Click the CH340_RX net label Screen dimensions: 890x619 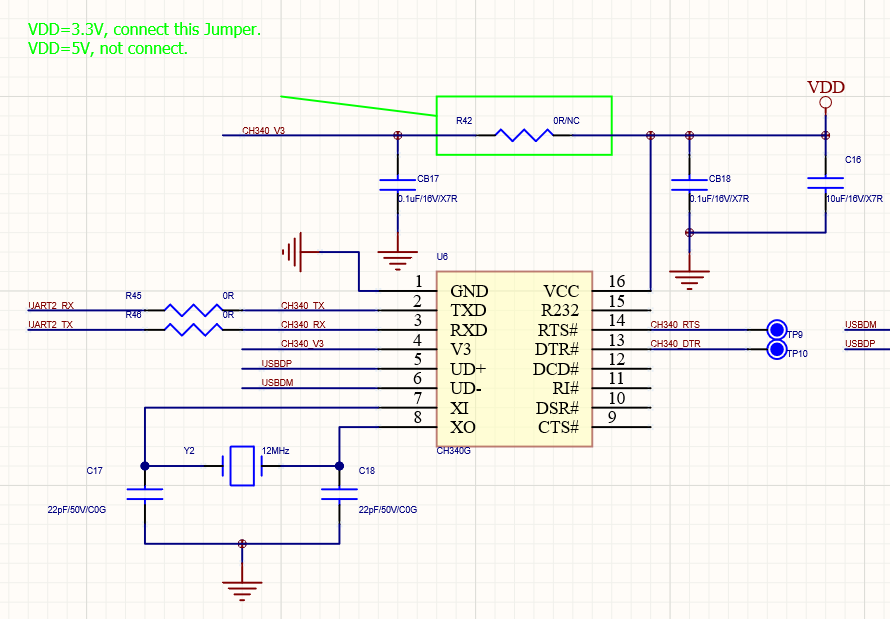[303, 325]
